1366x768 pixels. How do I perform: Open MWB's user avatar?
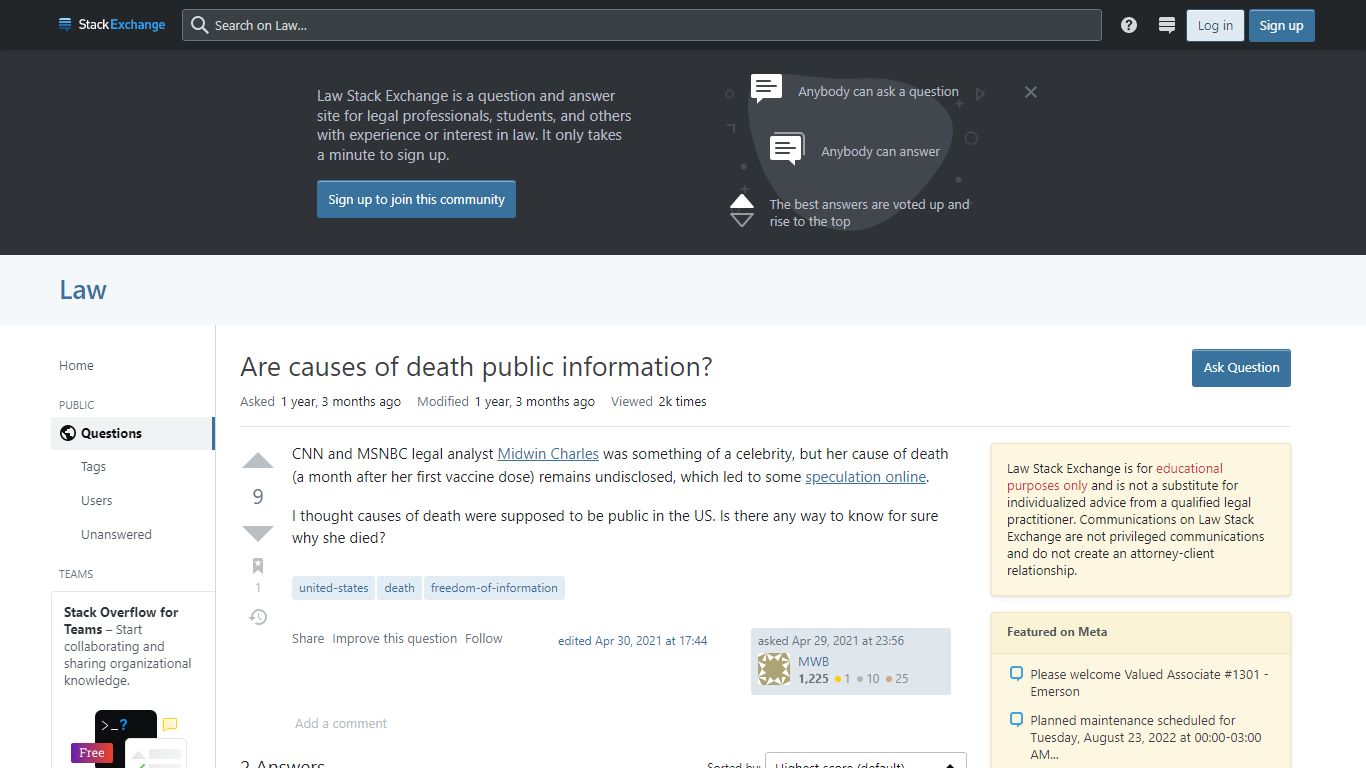point(774,669)
